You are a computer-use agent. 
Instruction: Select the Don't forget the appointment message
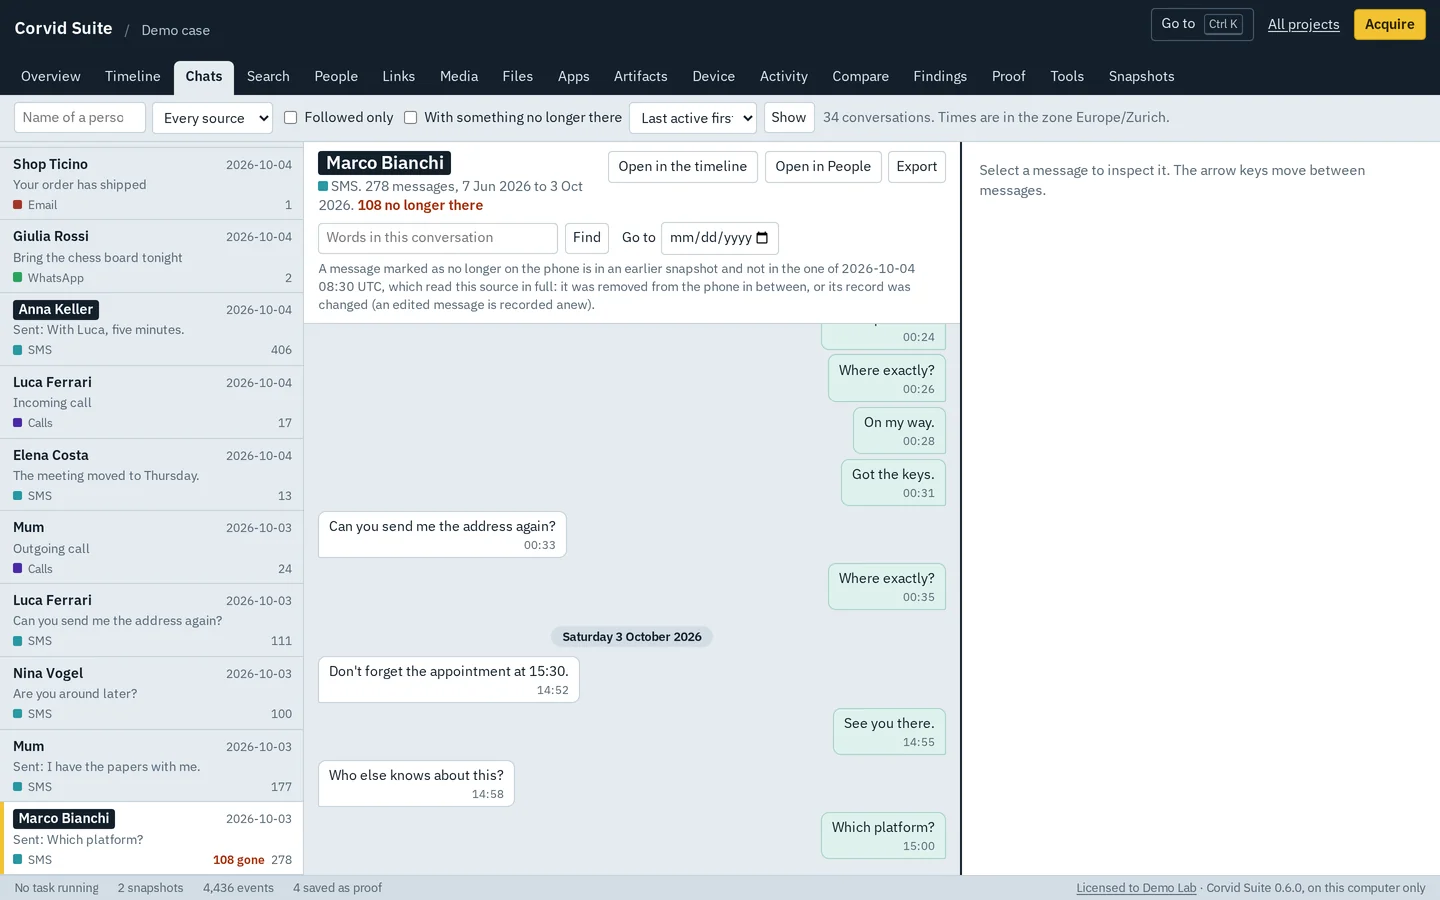click(449, 680)
